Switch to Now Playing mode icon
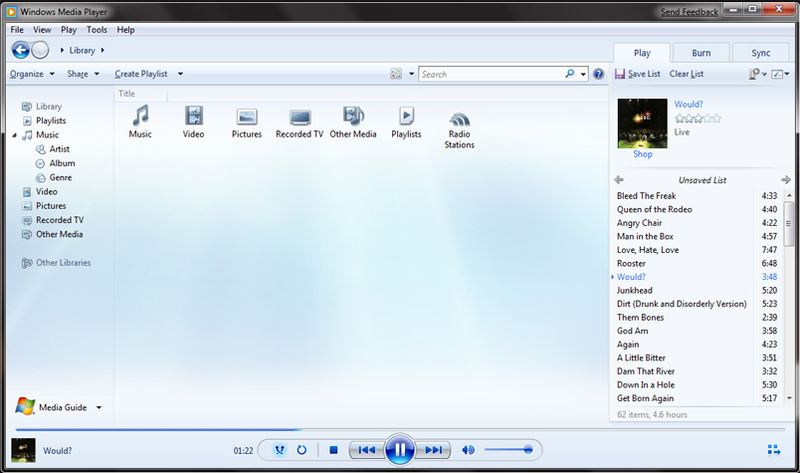Viewport: 800px width, 473px height. [774, 450]
